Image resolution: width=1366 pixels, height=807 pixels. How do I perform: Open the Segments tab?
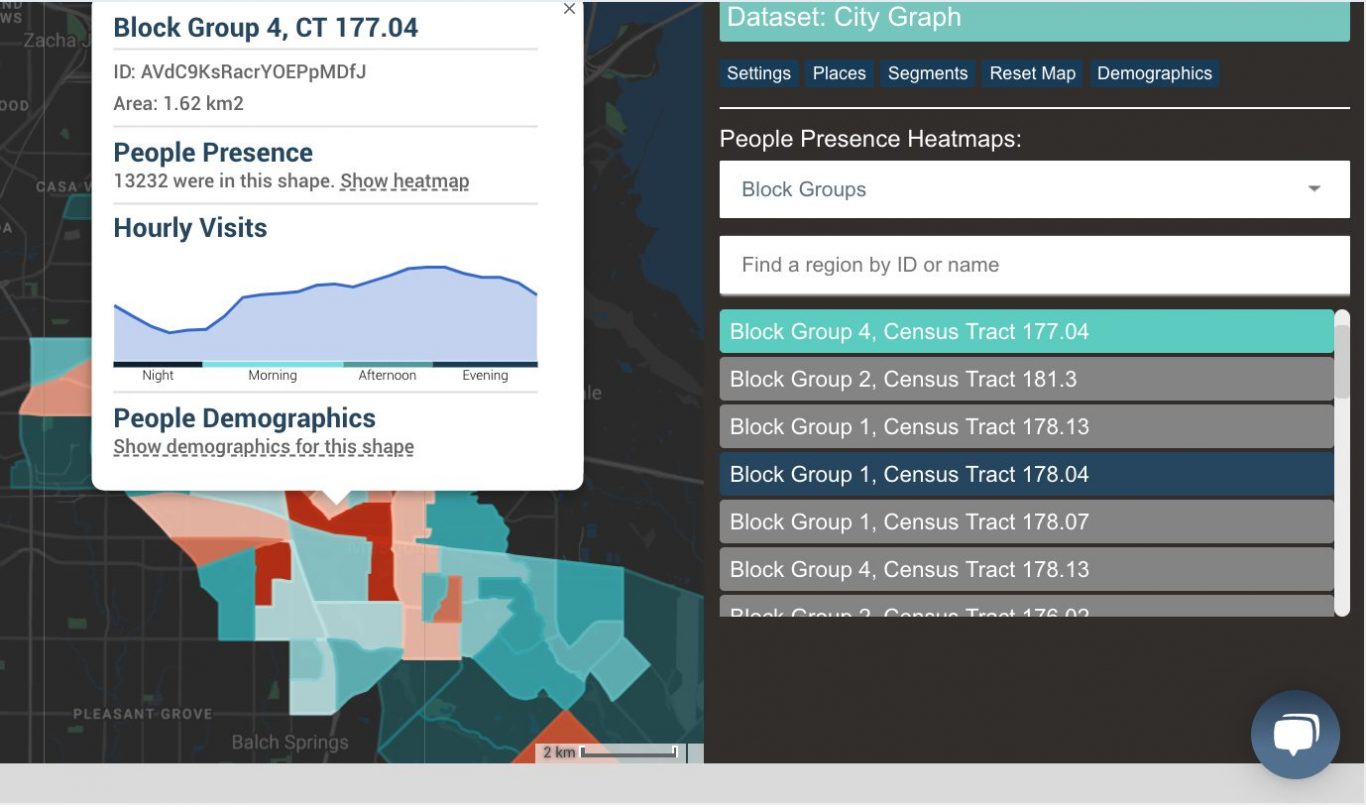[928, 73]
